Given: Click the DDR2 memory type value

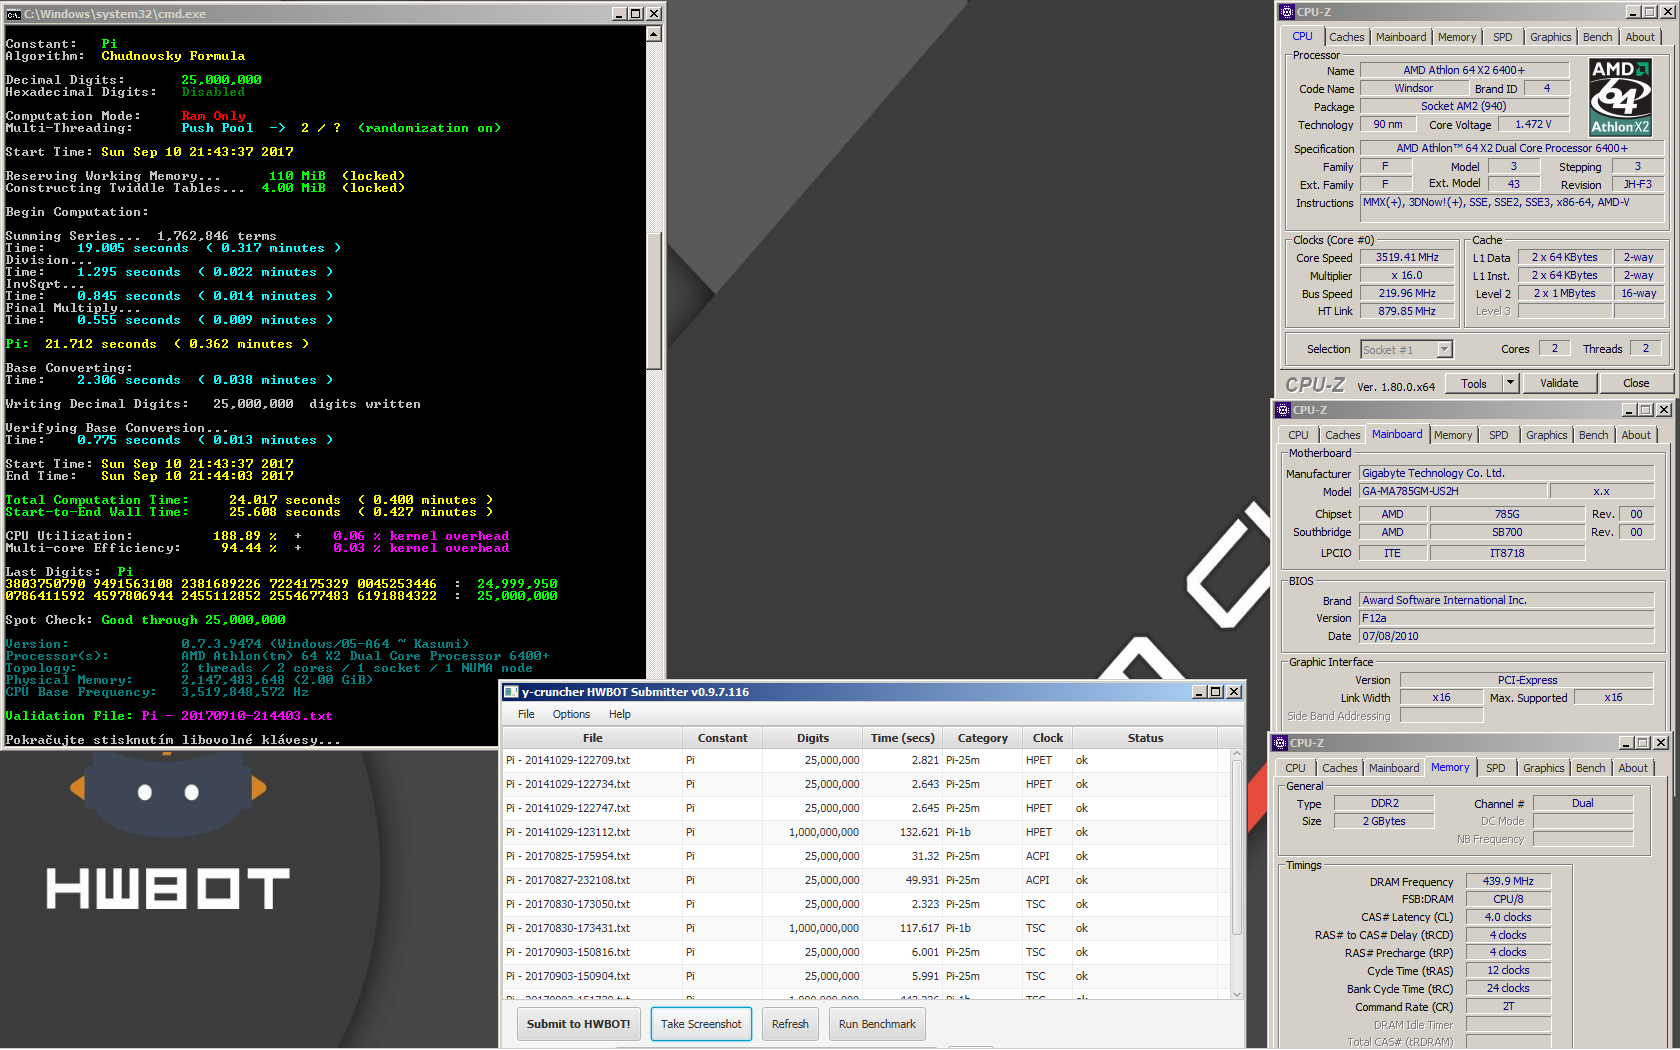Looking at the screenshot, I should (x=1385, y=803).
